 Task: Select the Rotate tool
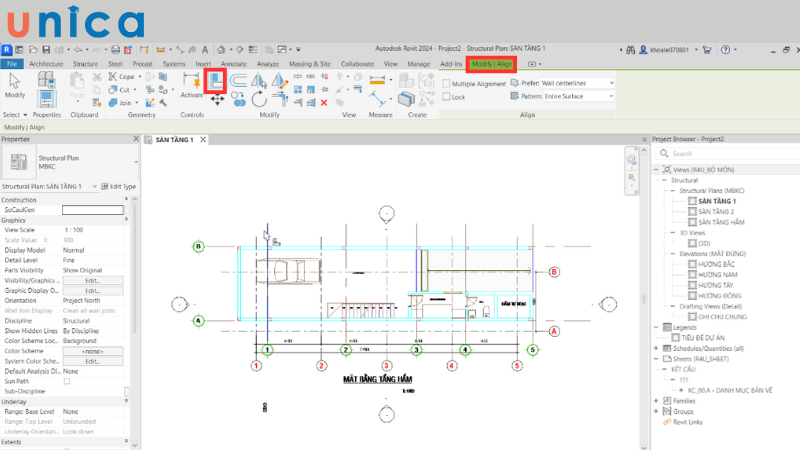point(259,99)
